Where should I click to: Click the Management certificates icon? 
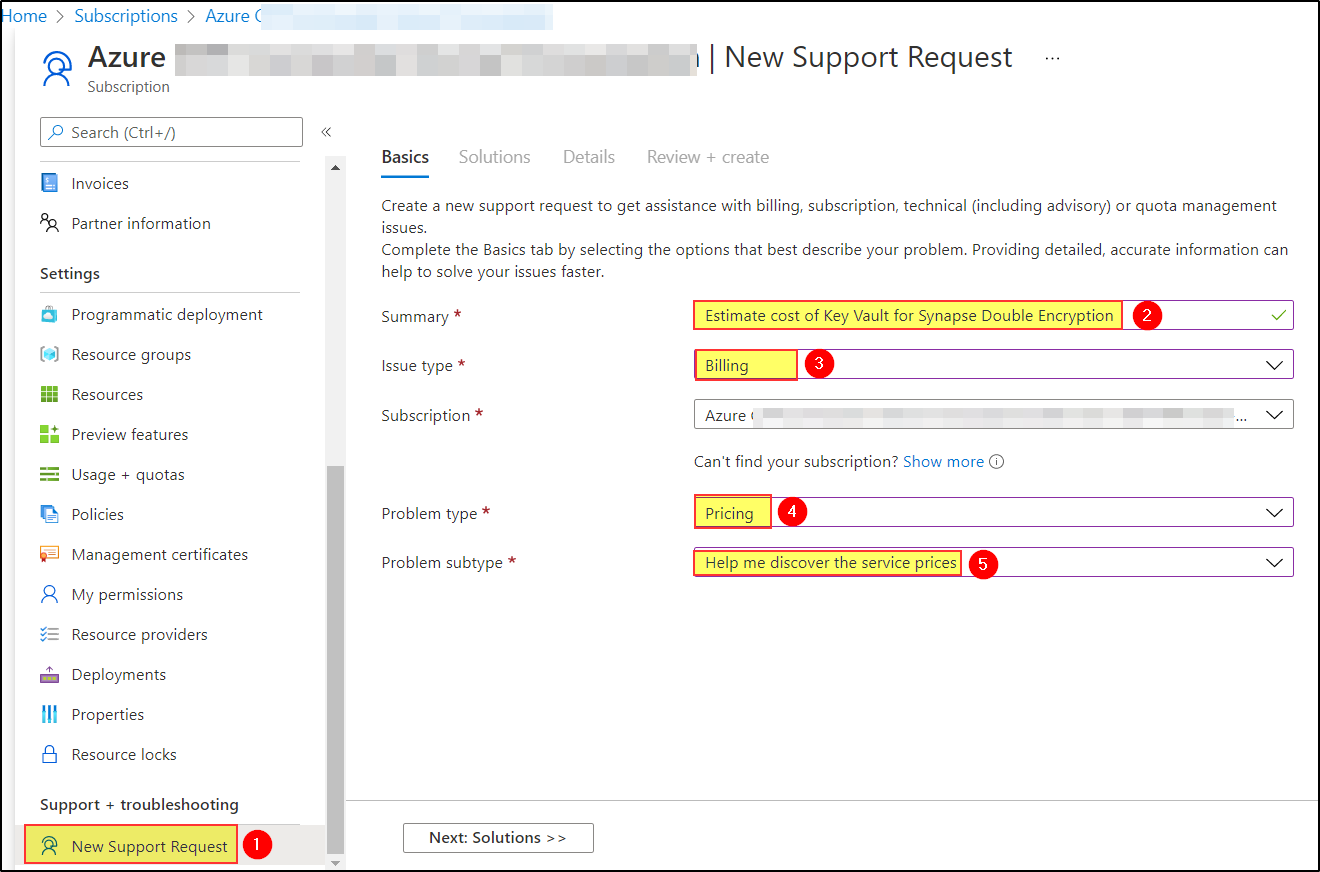coord(49,554)
